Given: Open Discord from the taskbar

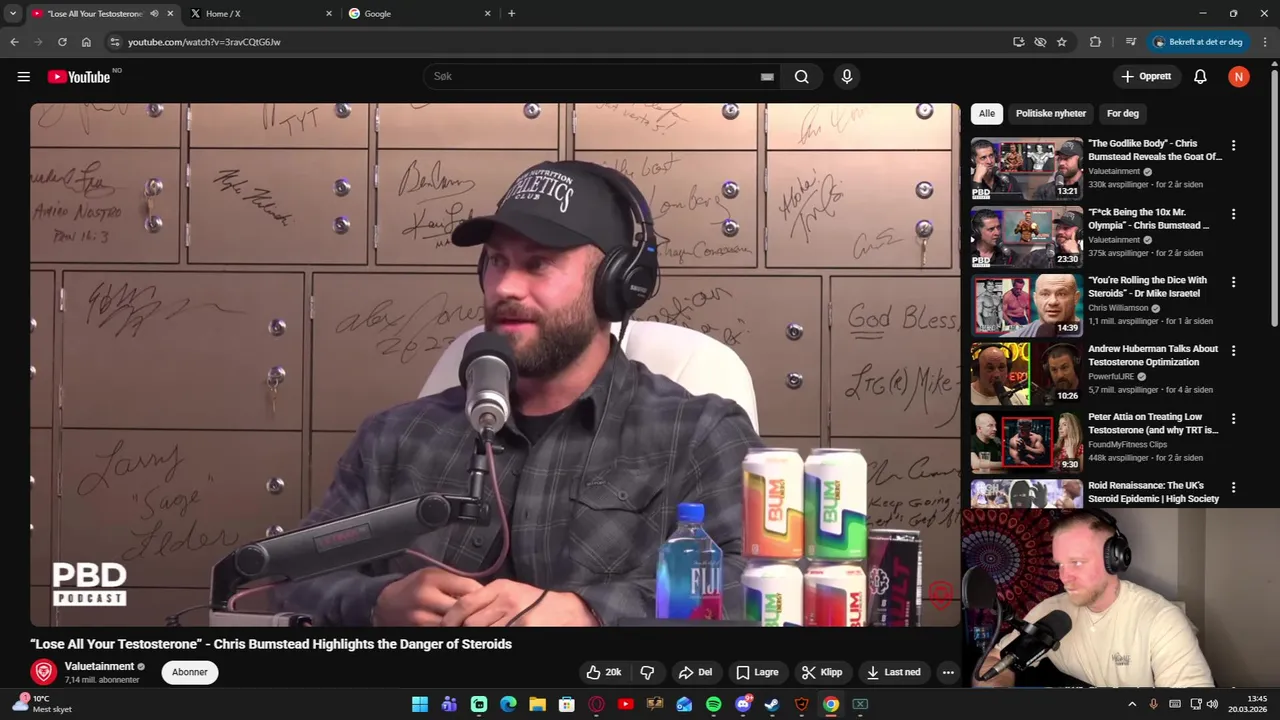Looking at the screenshot, I should 743,704.
